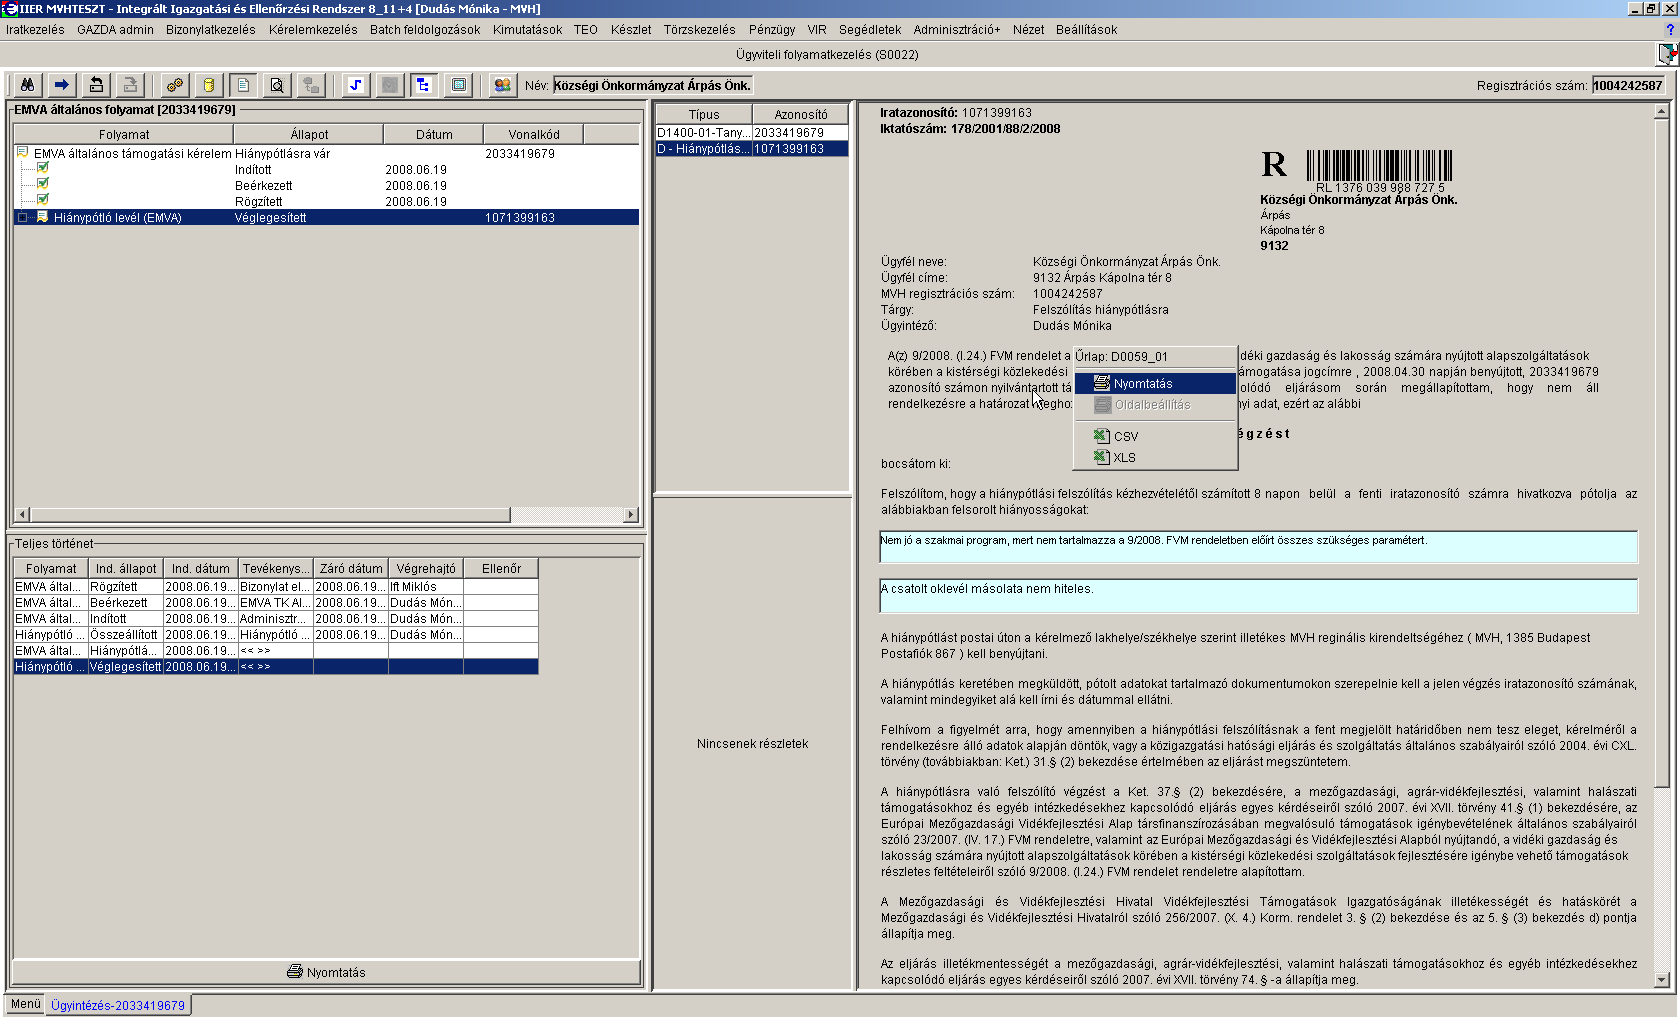Click the CSV export icon in context menu
This screenshot has height=1018, width=1680.
[1102, 436]
